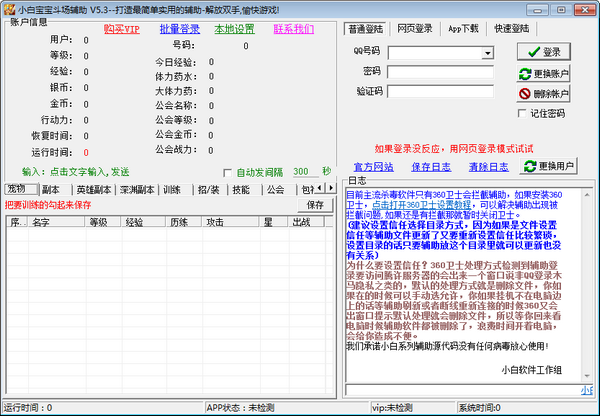Enable the 记住密码 remember password checkbox
This screenshot has width=600, height=416.
point(524,113)
